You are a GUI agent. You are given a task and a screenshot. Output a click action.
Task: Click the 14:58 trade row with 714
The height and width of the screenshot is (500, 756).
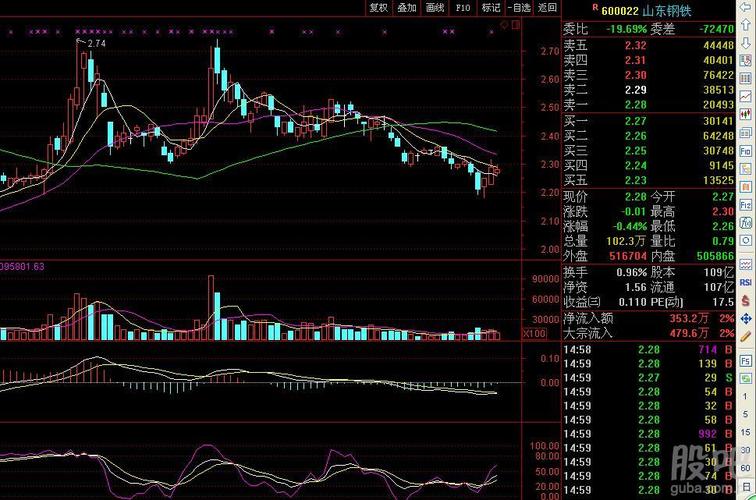pyautogui.click(x=648, y=350)
